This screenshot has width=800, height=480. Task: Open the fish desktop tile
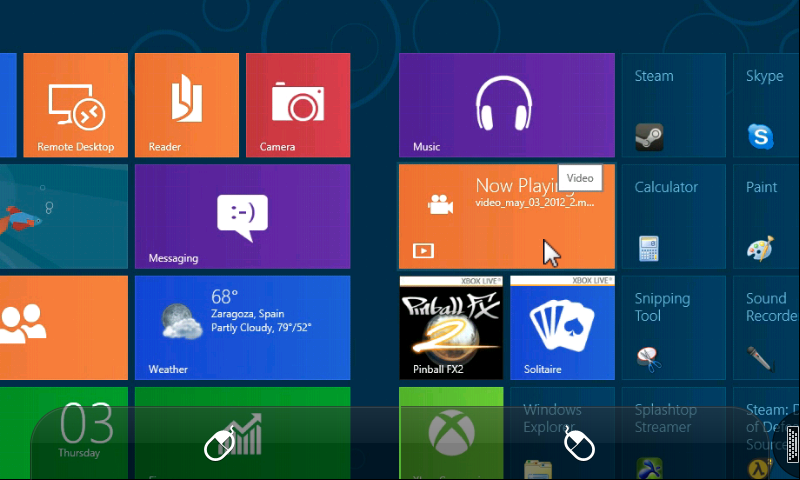click(64, 216)
